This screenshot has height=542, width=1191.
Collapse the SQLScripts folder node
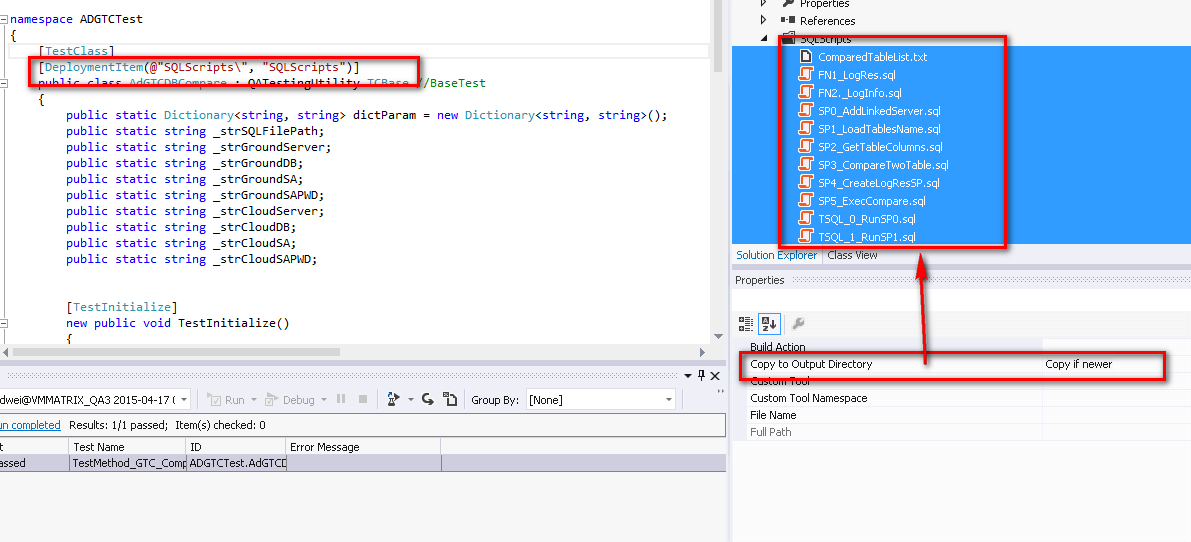coord(764,39)
